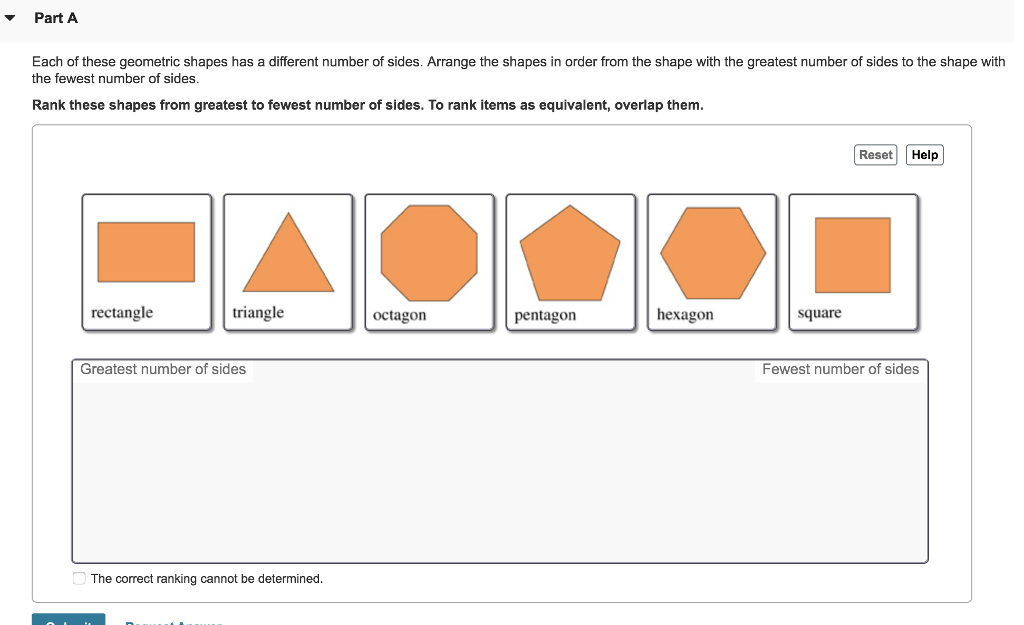Select the pentagon shape tile
1024x625 pixels.
coord(571,262)
